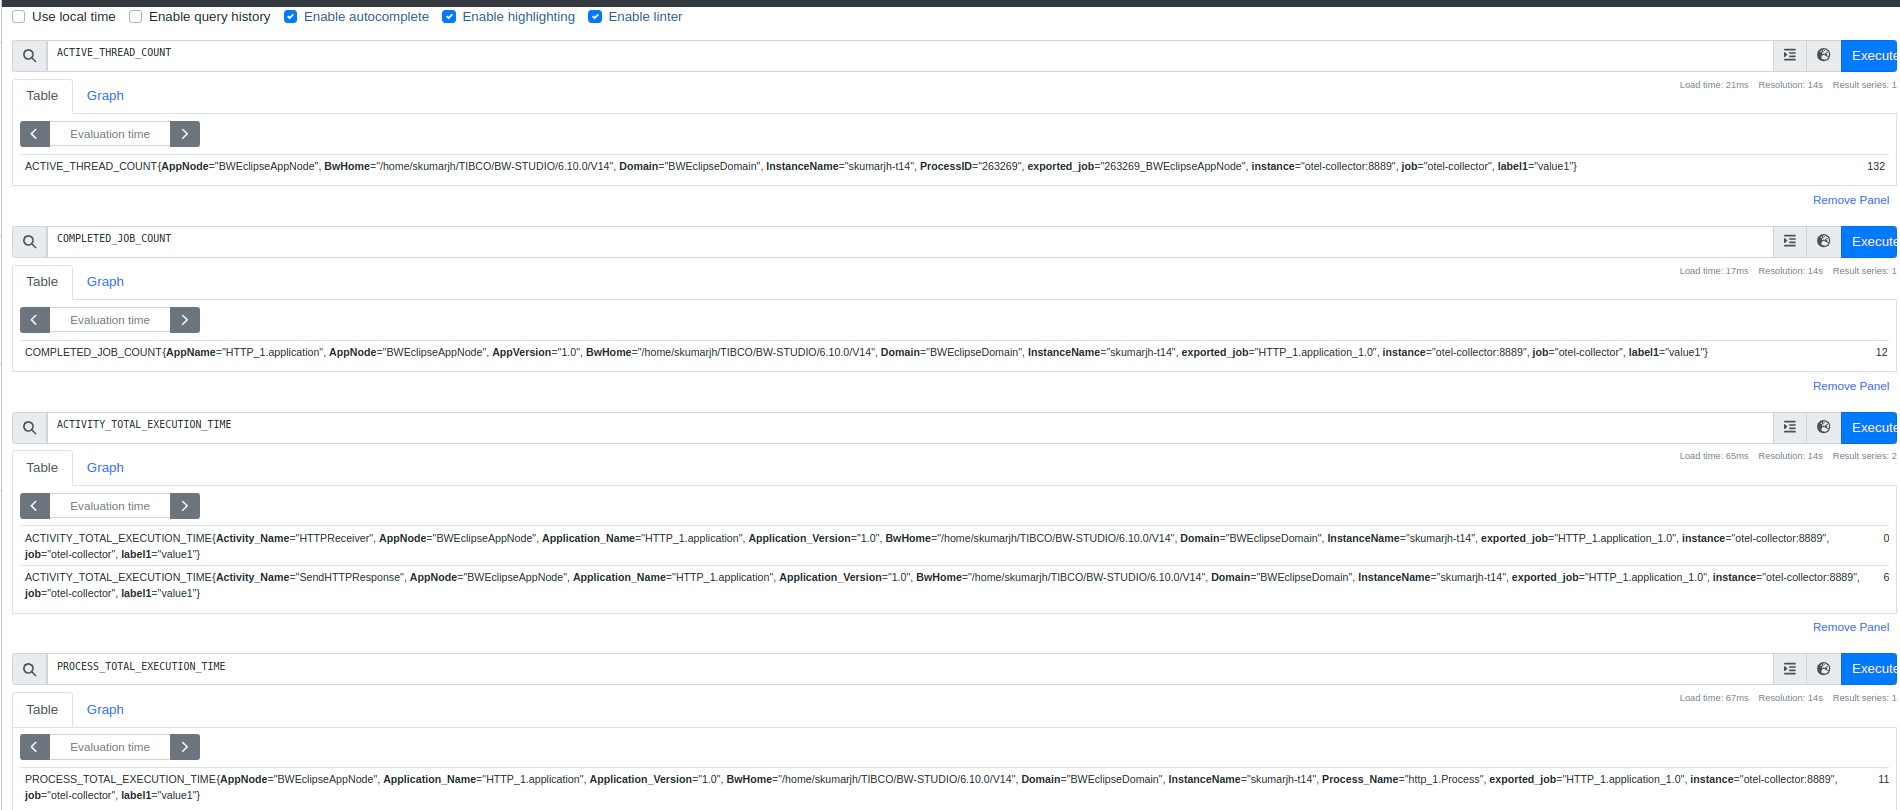Toggle the Use local time checkbox

[19, 17]
